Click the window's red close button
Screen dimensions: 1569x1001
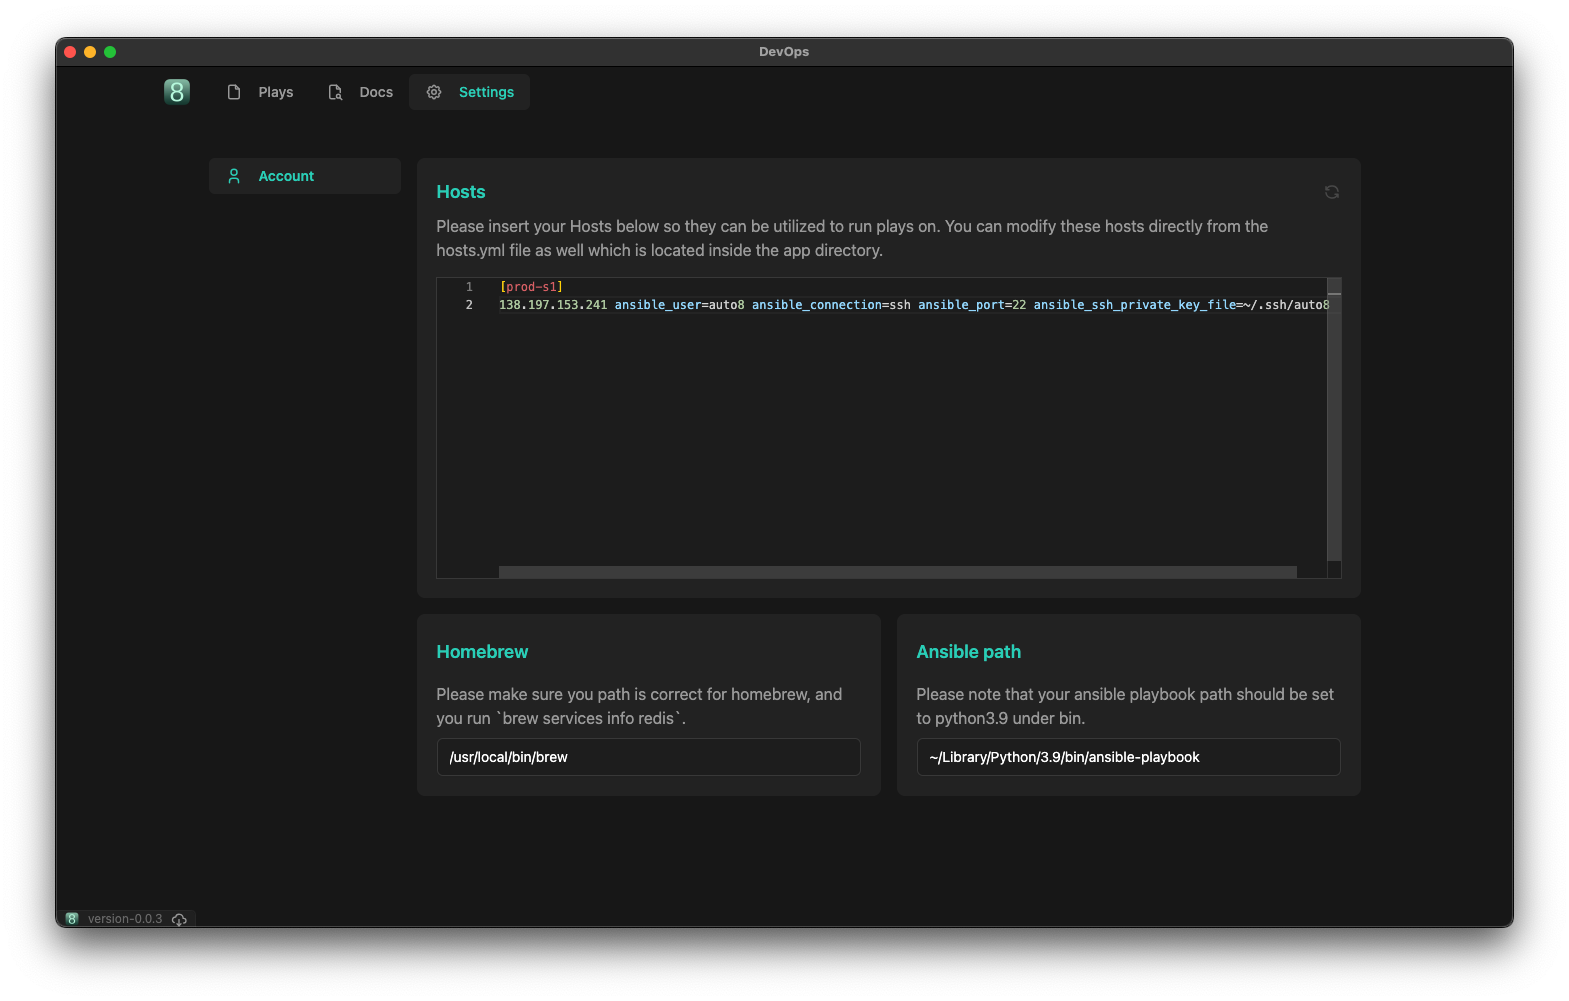(70, 52)
